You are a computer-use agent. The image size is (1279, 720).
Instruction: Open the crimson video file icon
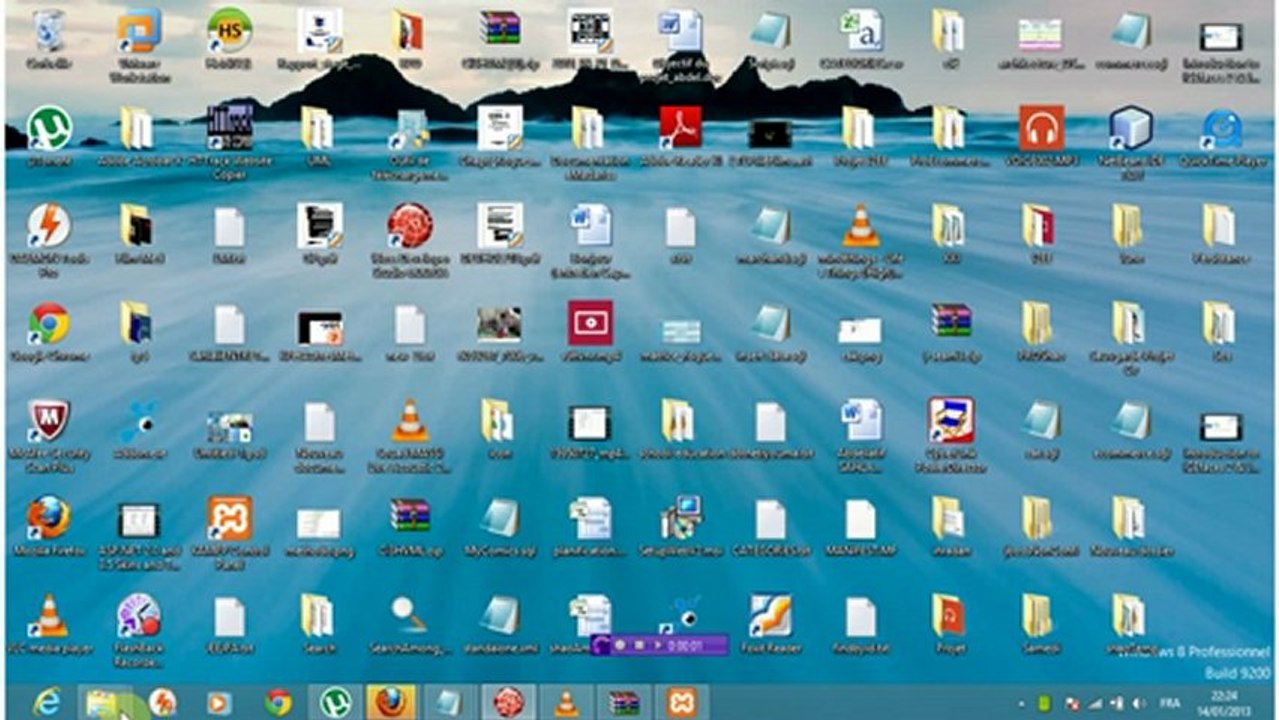(590, 324)
